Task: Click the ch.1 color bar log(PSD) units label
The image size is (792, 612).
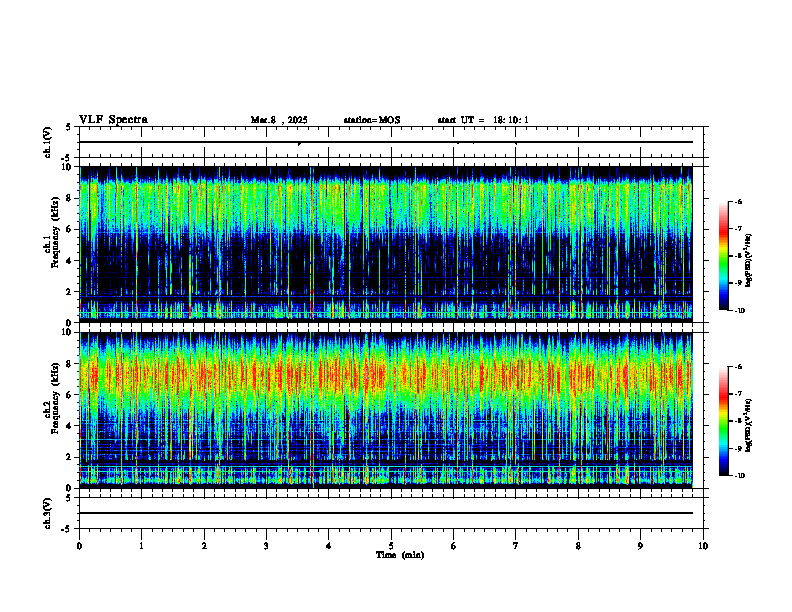Action: [x=749, y=260]
